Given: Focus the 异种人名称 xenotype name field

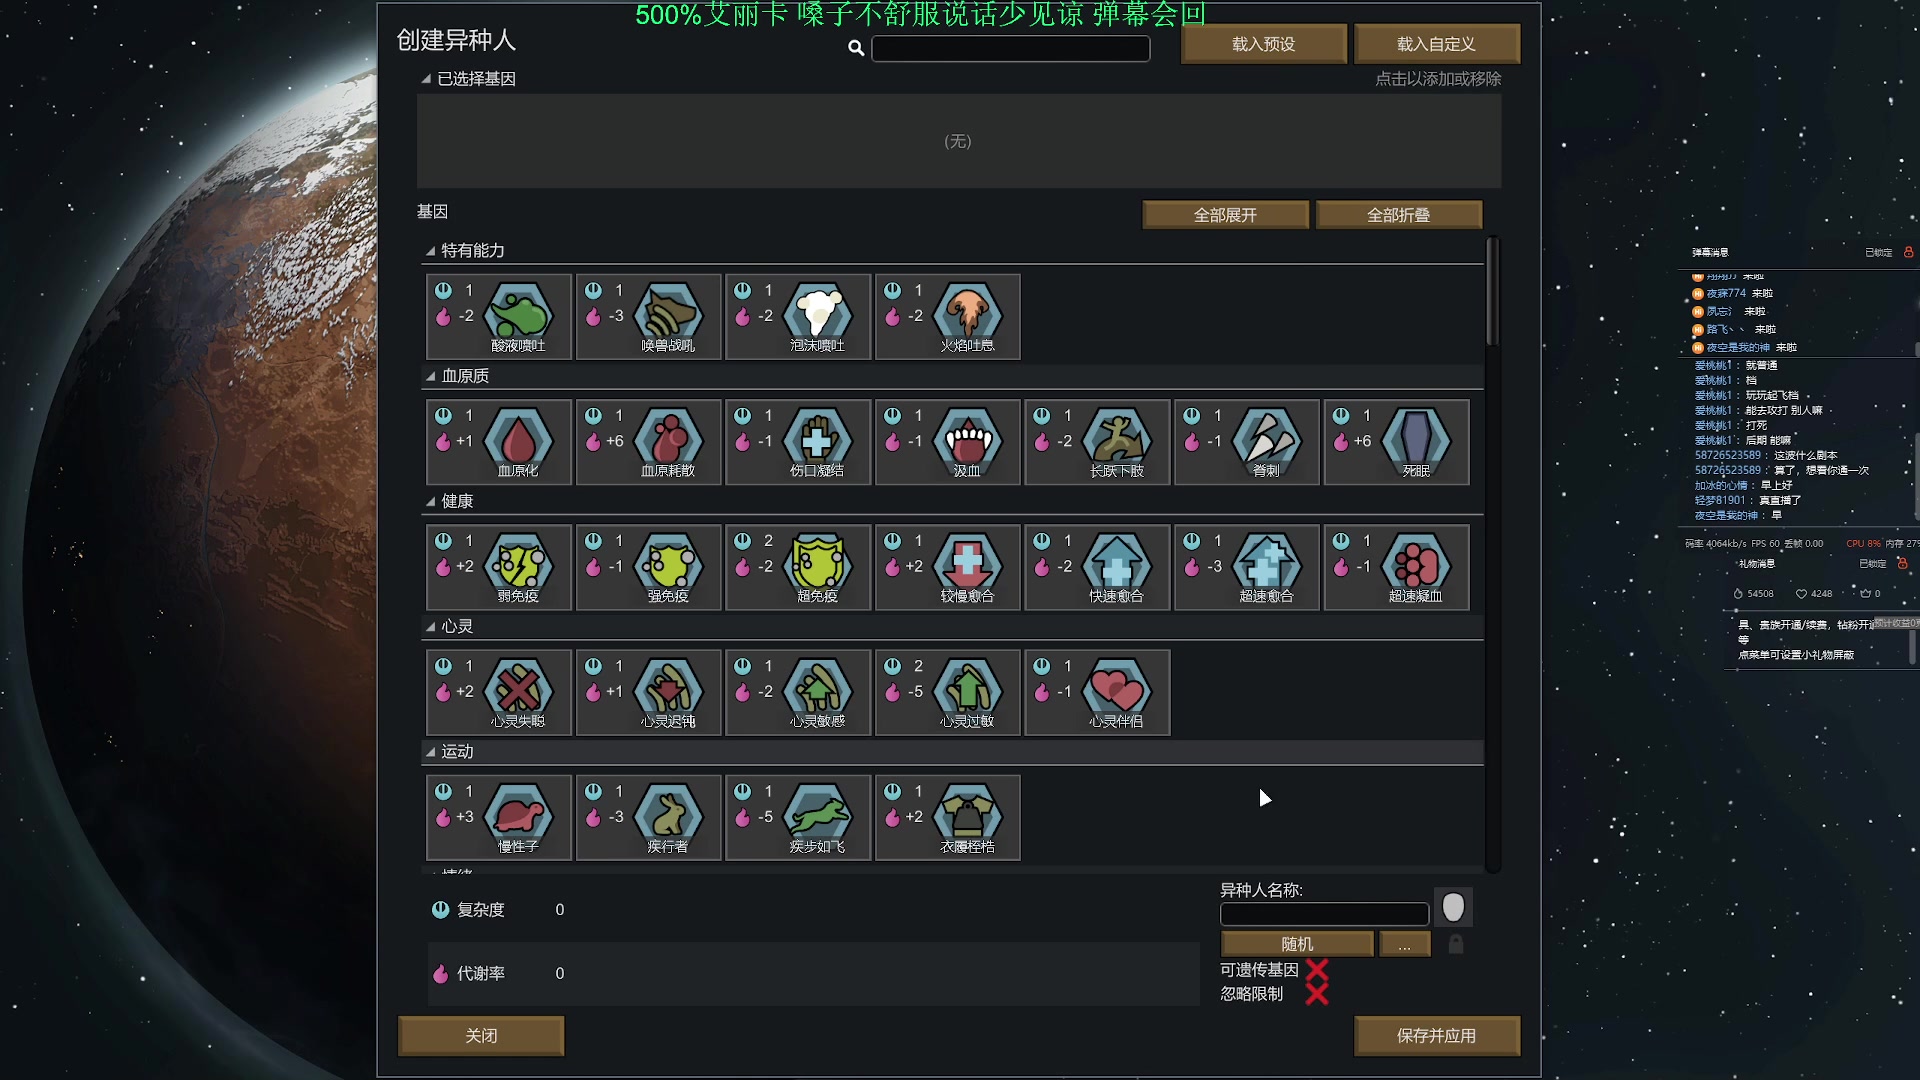Looking at the screenshot, I should coord(1324,914).
